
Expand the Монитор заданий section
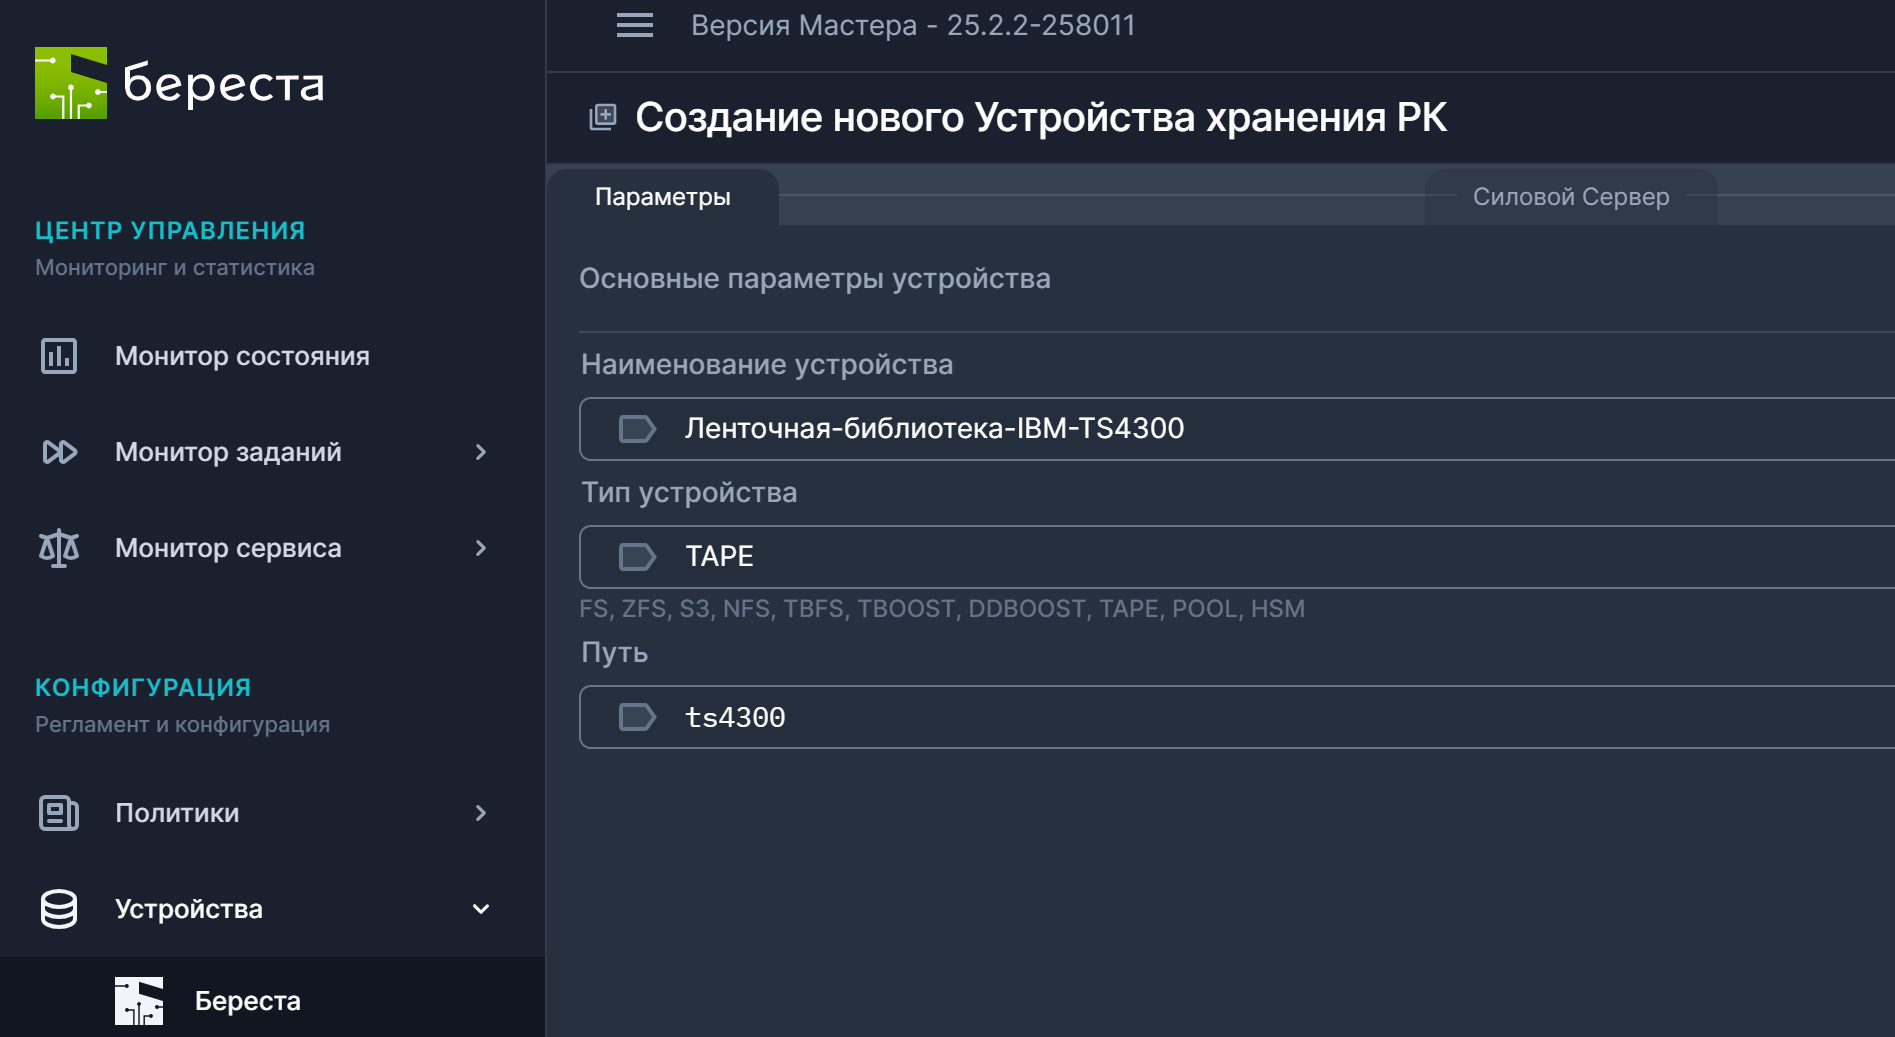pos(483,452)
